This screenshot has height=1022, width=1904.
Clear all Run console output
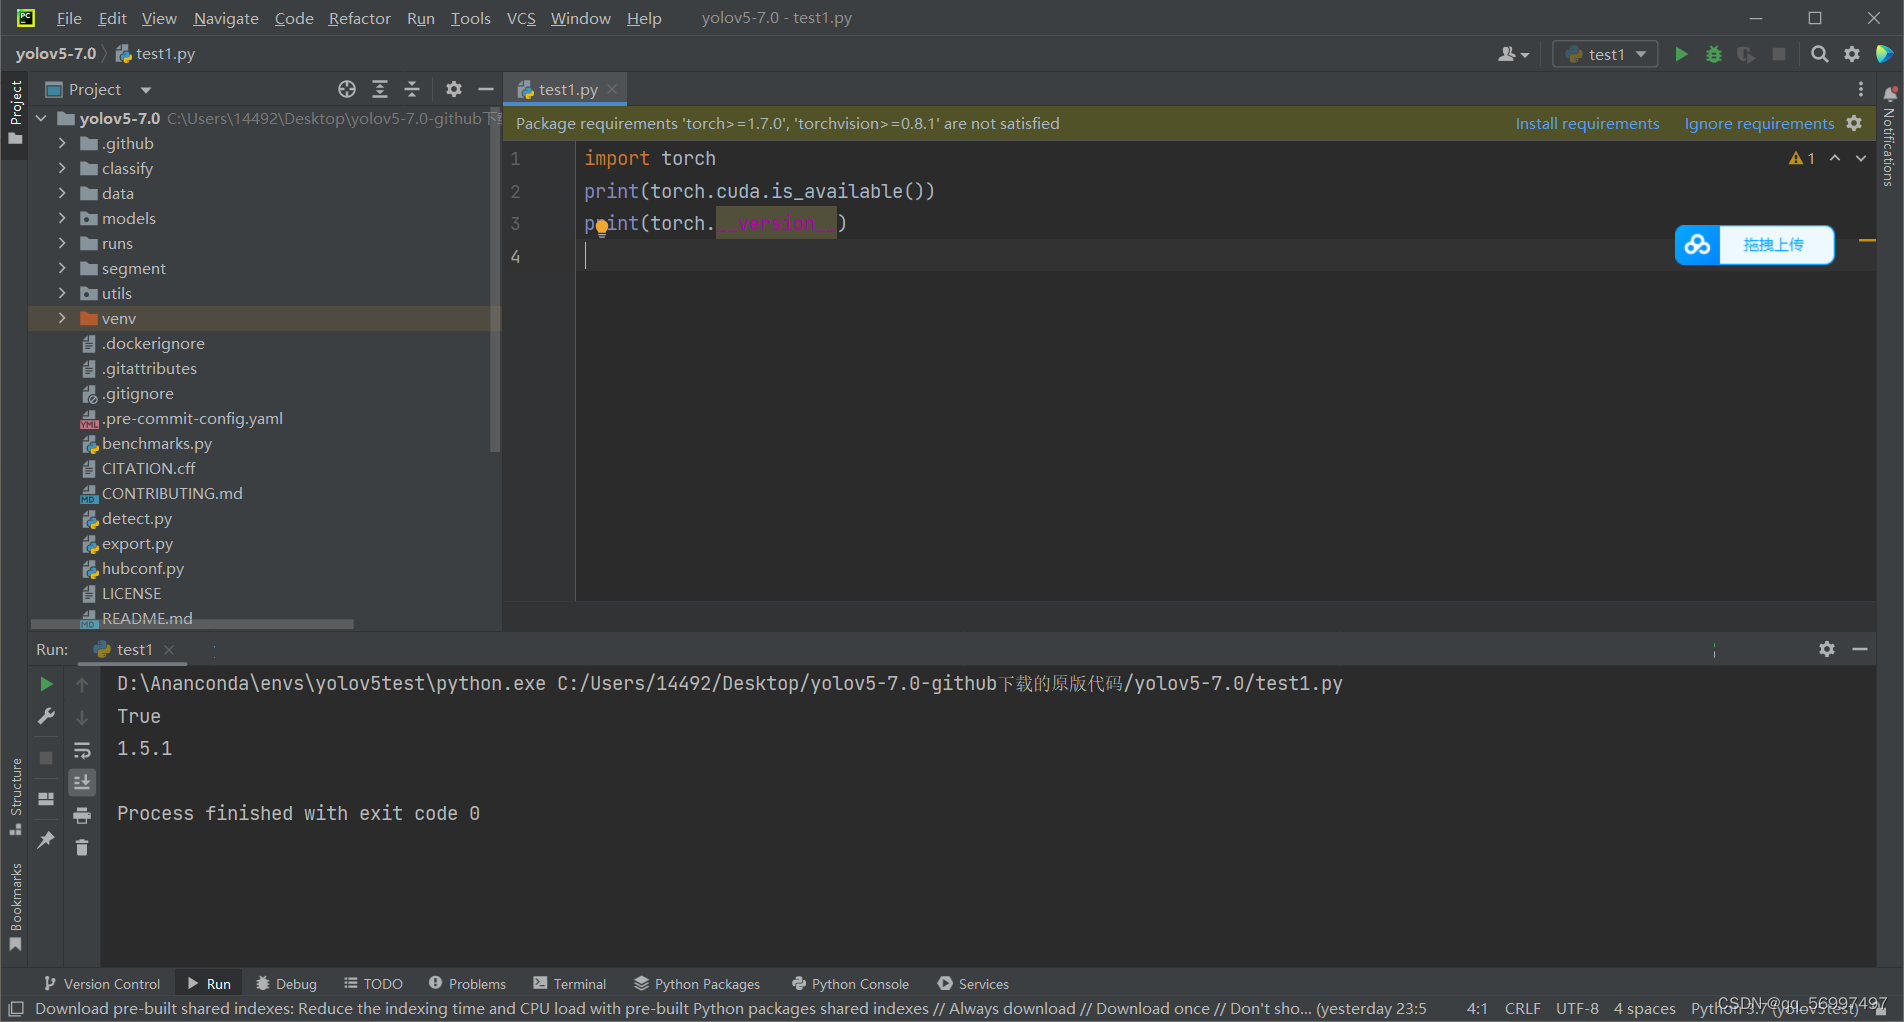pos(82,847)
